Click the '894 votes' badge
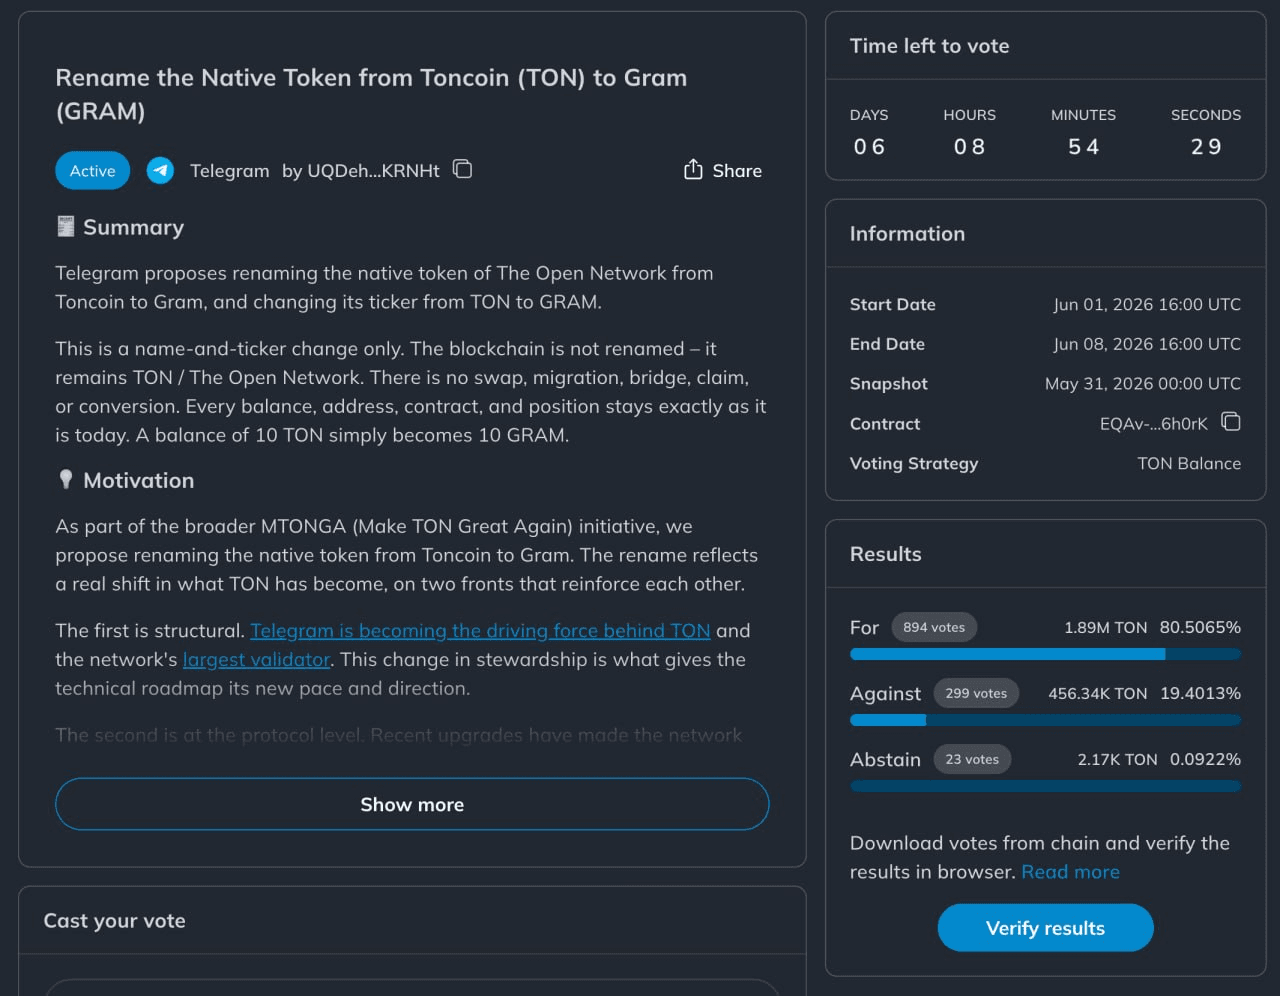Viewport: 1280px width, 996px height. [934, 627]
